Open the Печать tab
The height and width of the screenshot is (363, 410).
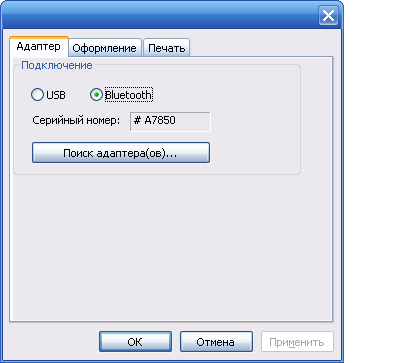166,48
